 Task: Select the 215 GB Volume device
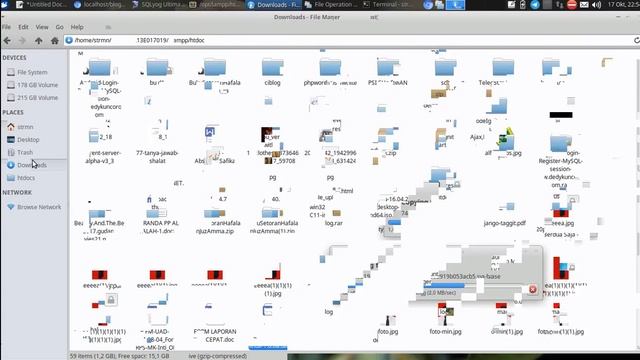coord(32,98)
